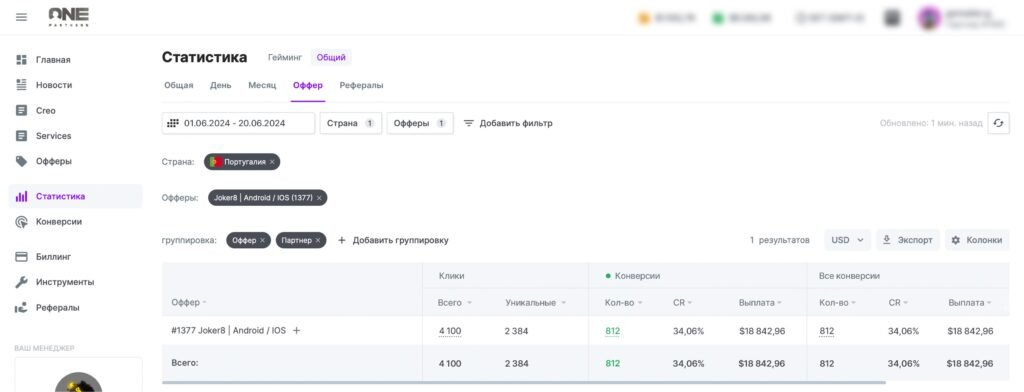The width and height of the screenshot is (1024, 392).
Task: Select the Месяц tab
Action: [x=262, y=86]
